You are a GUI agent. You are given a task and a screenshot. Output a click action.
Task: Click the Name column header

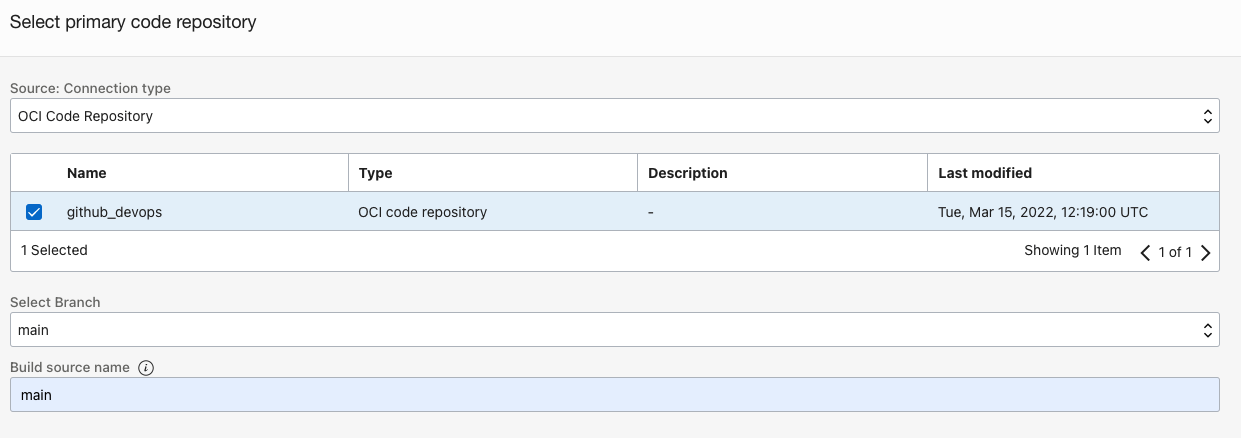[x=87, y=173]
